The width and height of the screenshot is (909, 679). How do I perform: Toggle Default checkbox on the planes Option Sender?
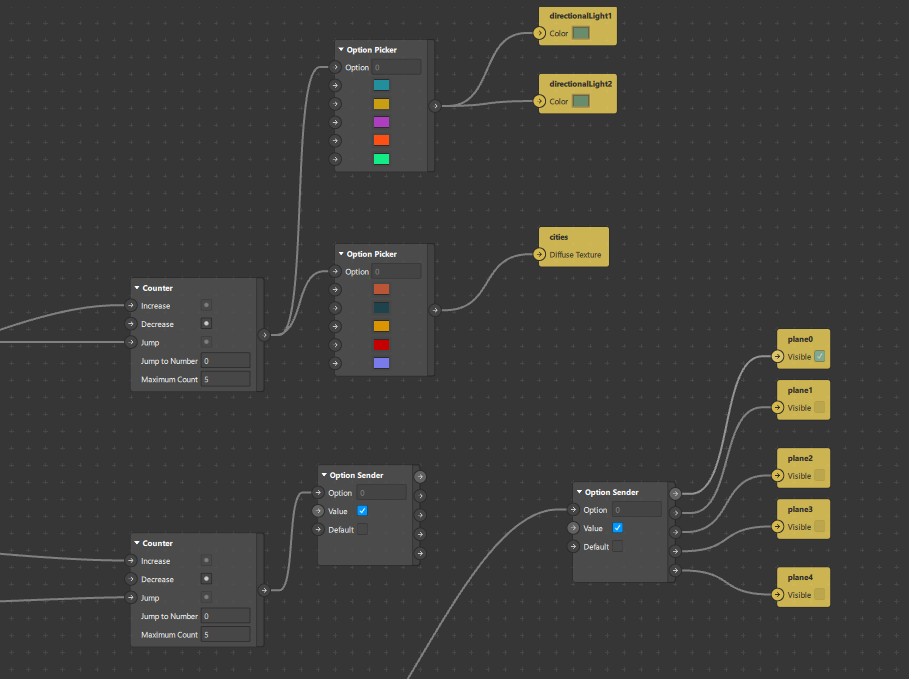tap(617, 547)
